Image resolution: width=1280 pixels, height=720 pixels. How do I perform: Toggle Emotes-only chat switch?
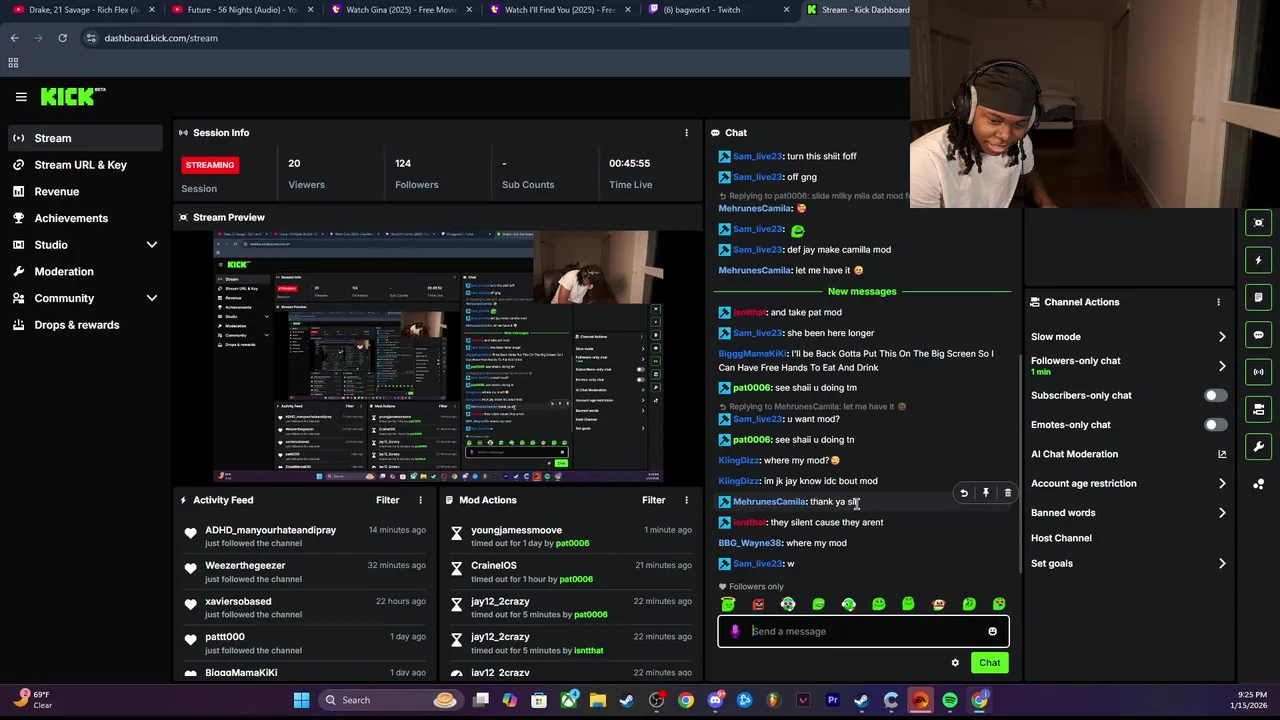1215,425
